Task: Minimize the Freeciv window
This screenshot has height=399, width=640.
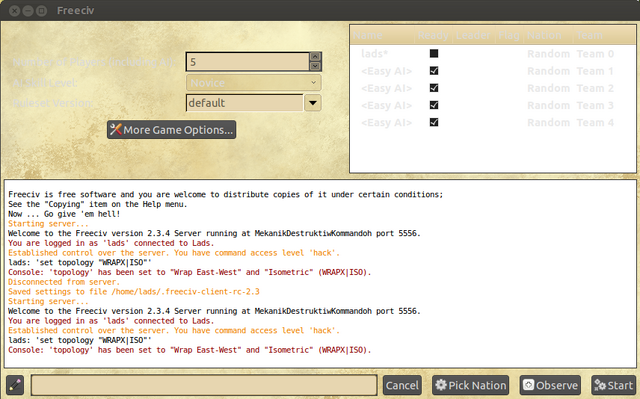Action: 28,11
